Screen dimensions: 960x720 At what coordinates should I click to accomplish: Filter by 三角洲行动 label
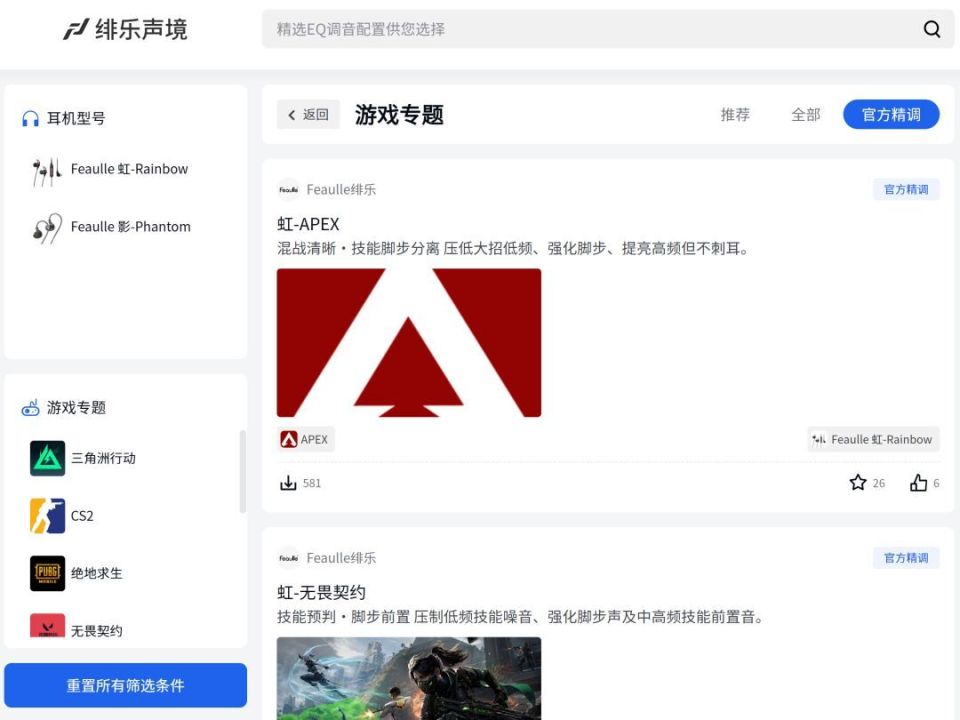(x=103, y=458)
